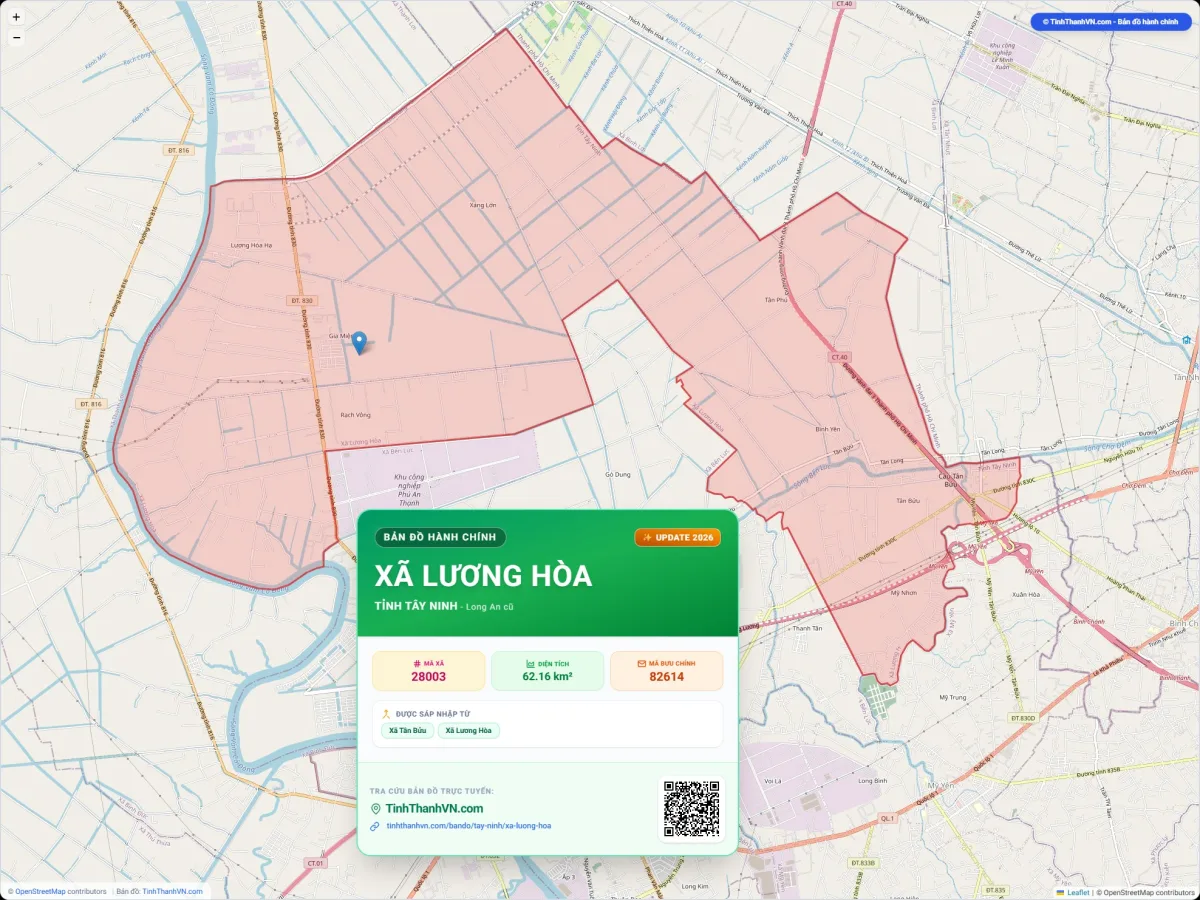The width and height of the screenshot is (1200, 900).
Task: Click the Xuân Hòa map label
Action: point(1025,594)
